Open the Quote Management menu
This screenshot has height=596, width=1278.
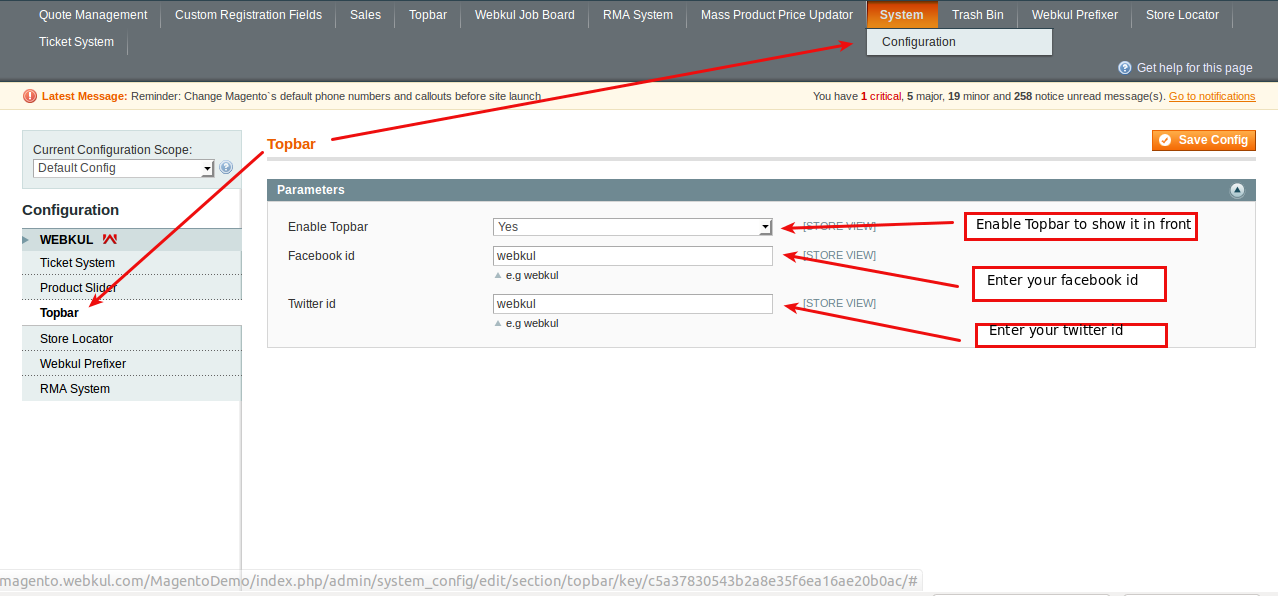(x=93, y=15)
